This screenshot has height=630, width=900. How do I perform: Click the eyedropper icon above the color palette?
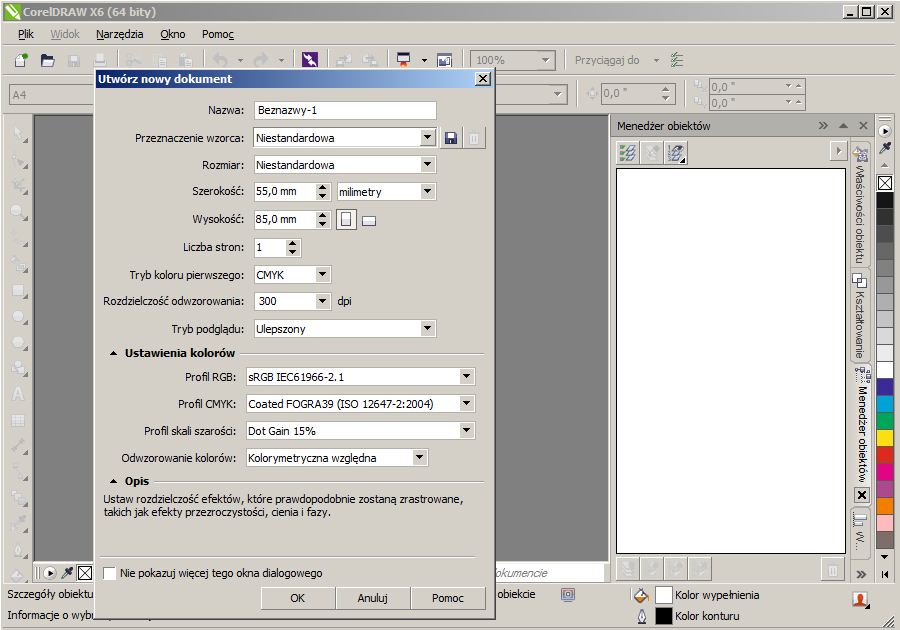[885, 148]
